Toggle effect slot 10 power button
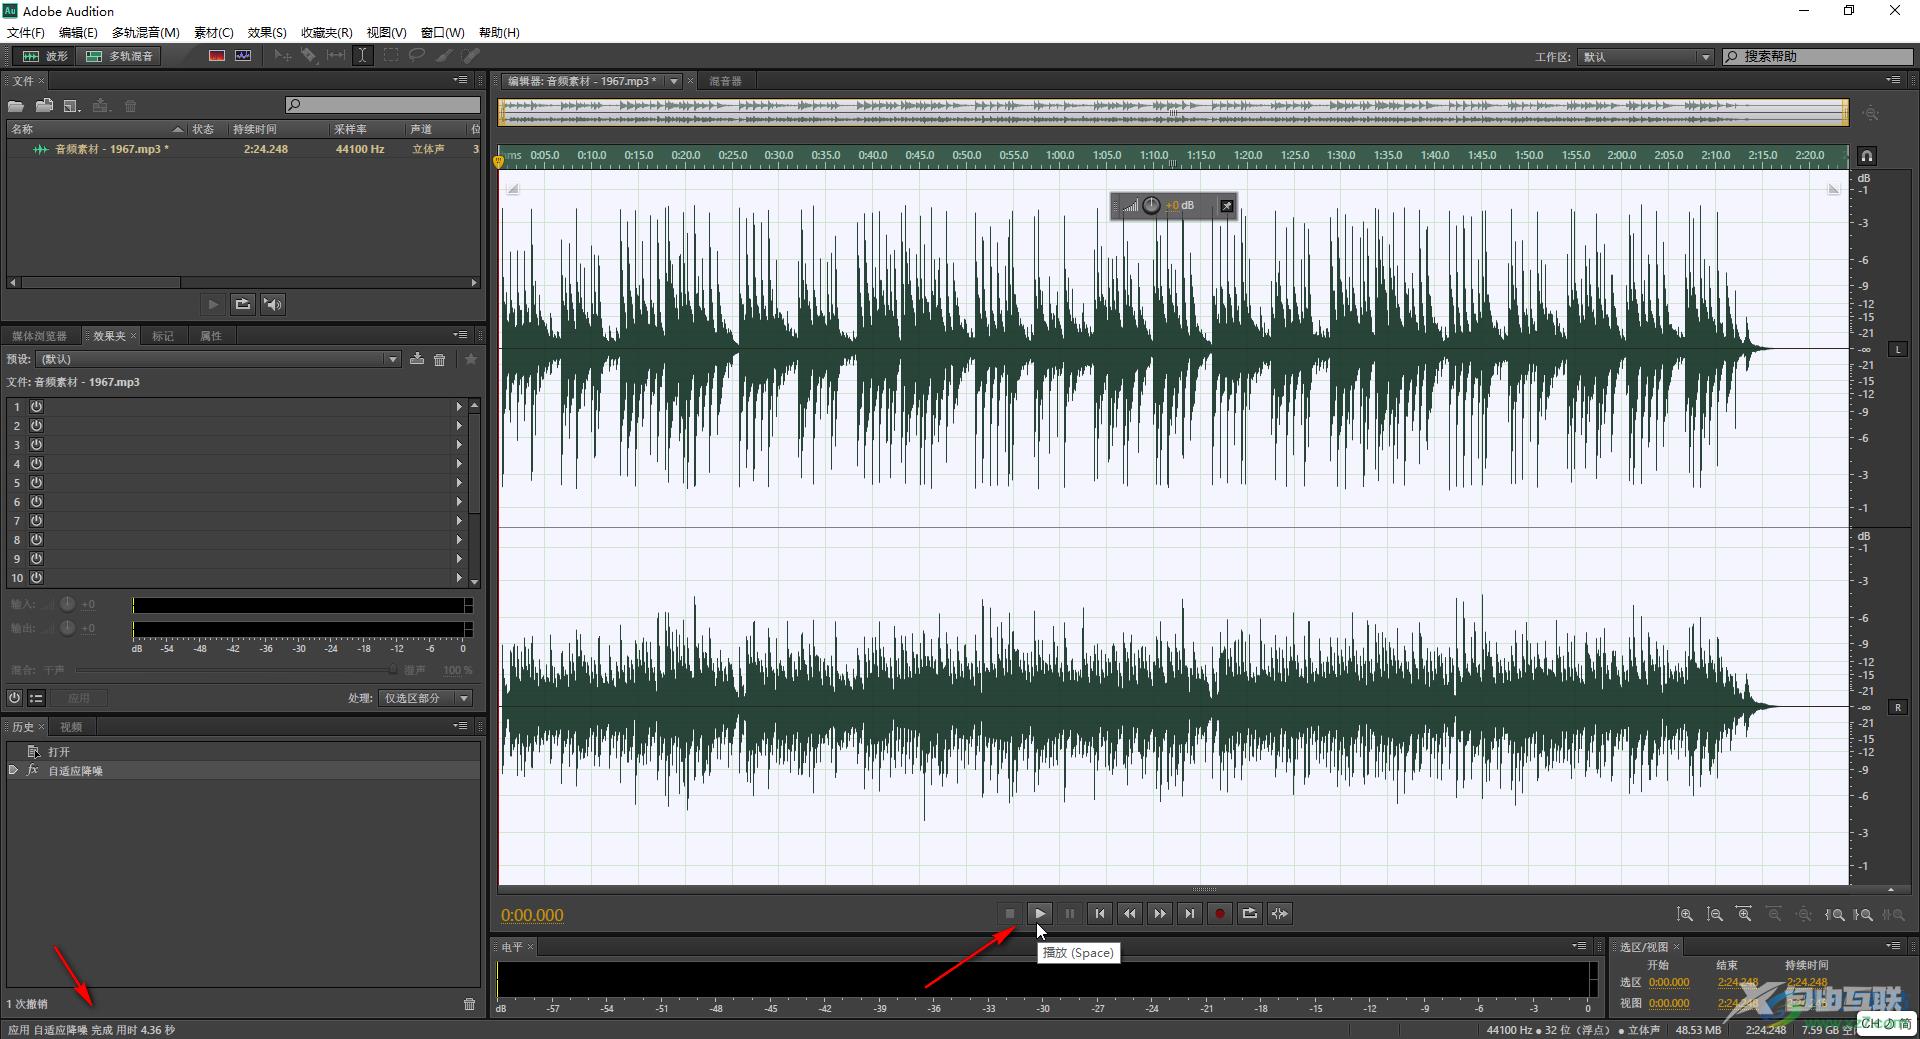 36,578
